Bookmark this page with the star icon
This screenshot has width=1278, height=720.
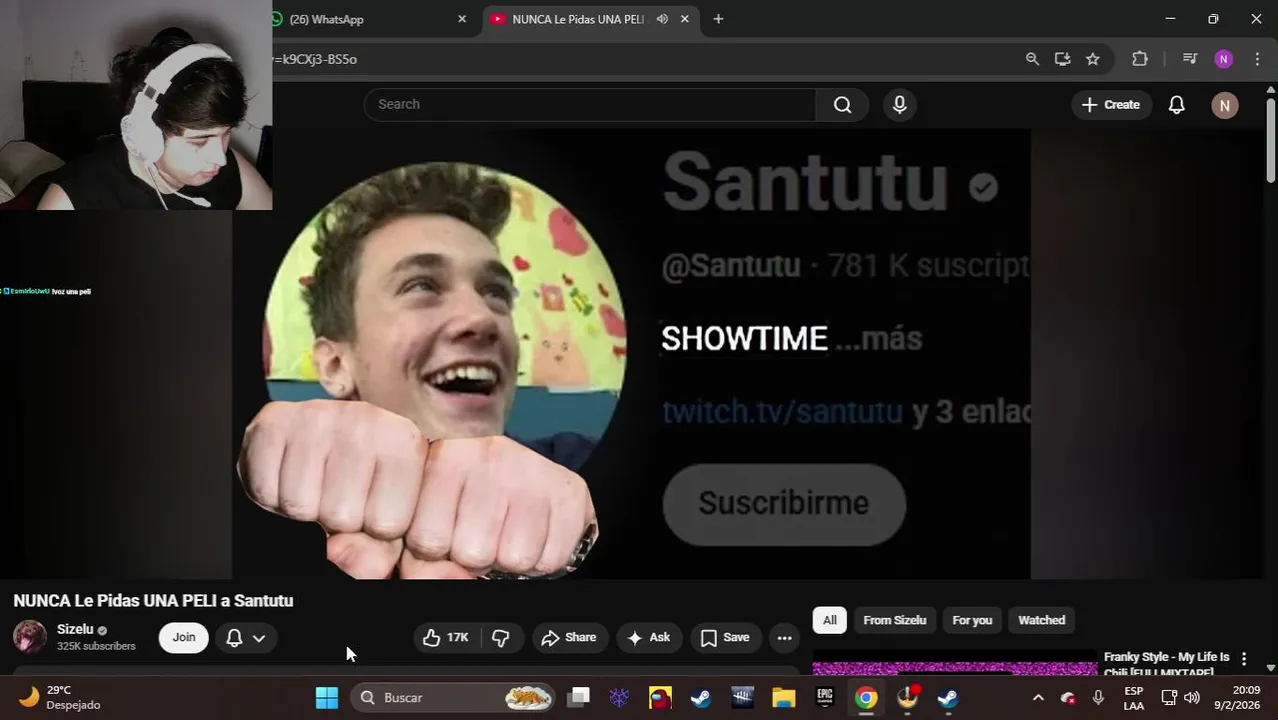pos(1093,59)
